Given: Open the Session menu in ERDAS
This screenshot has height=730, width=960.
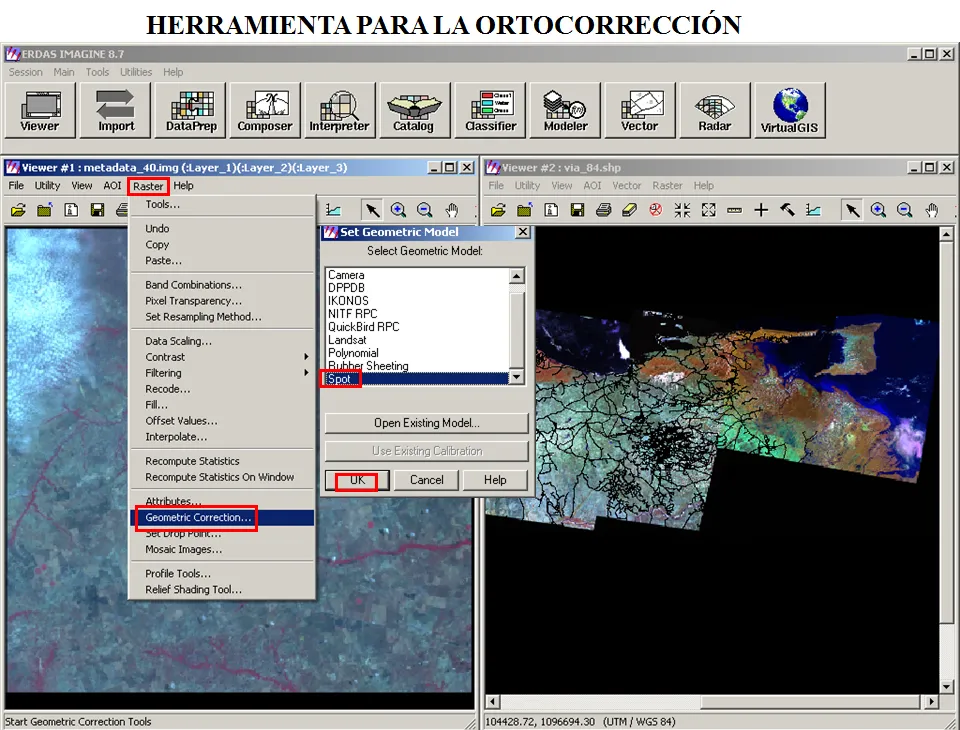Looking at the screenshot, I should (26, 72).
